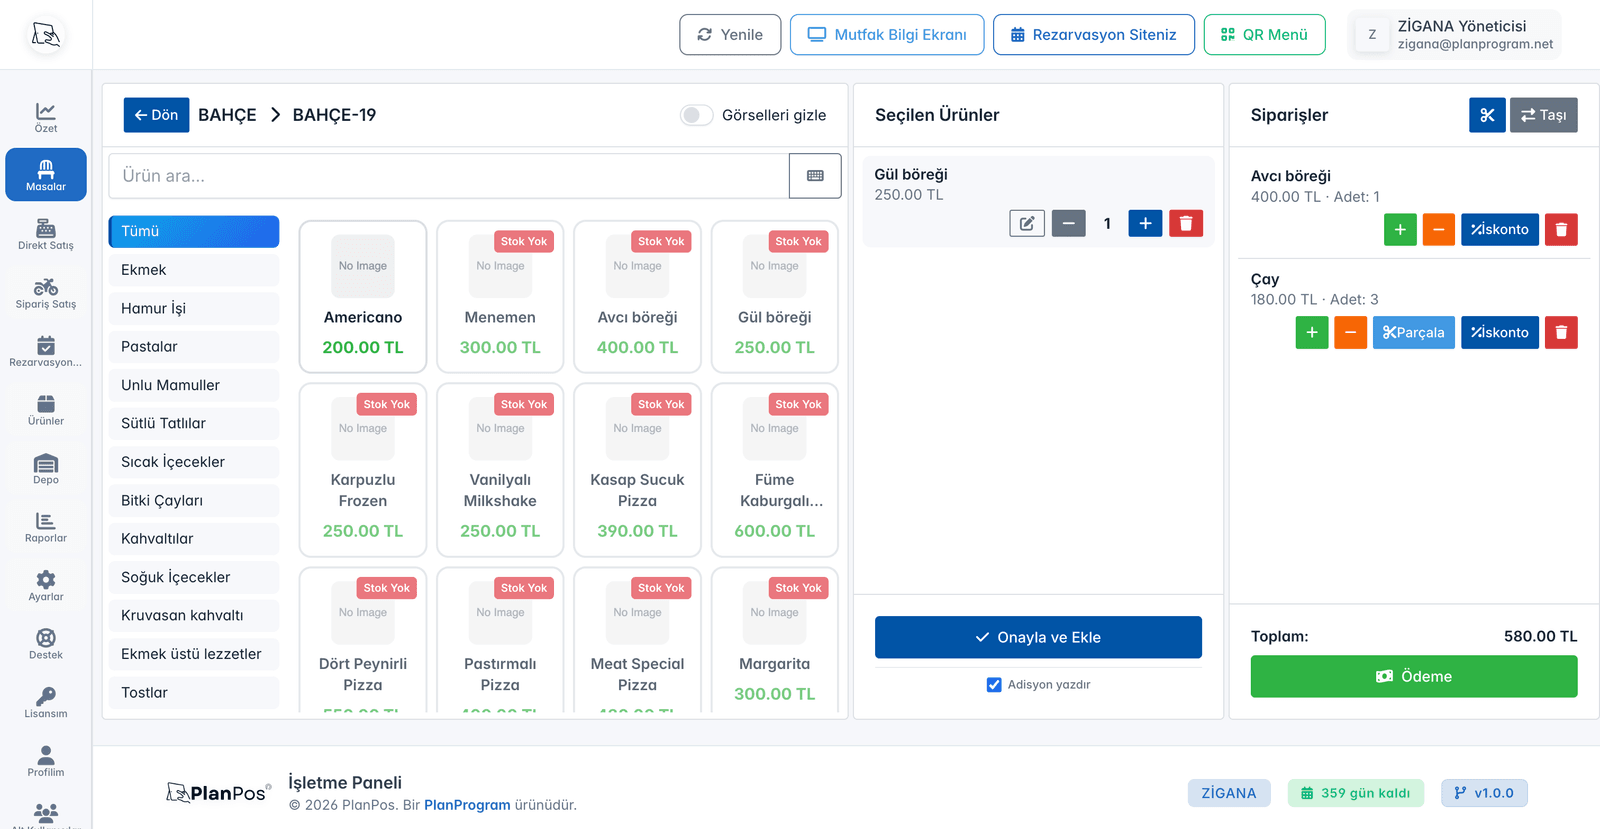Open the ZİGANA Yöneticisi account menu
Image resolution: width=1600 pixels, height=829 pixels.
(1455, 35)
